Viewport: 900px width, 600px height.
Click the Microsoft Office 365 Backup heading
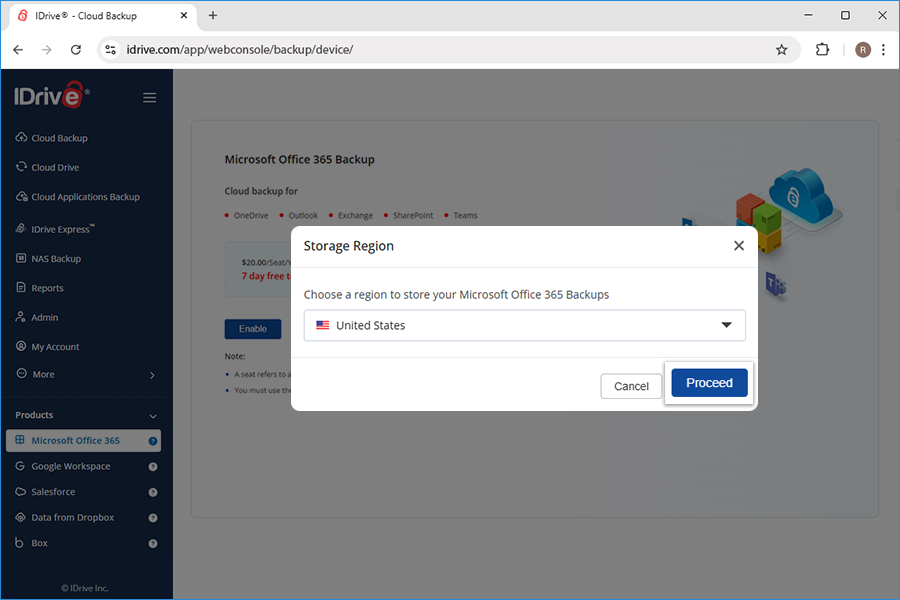[x=299, y=160]
